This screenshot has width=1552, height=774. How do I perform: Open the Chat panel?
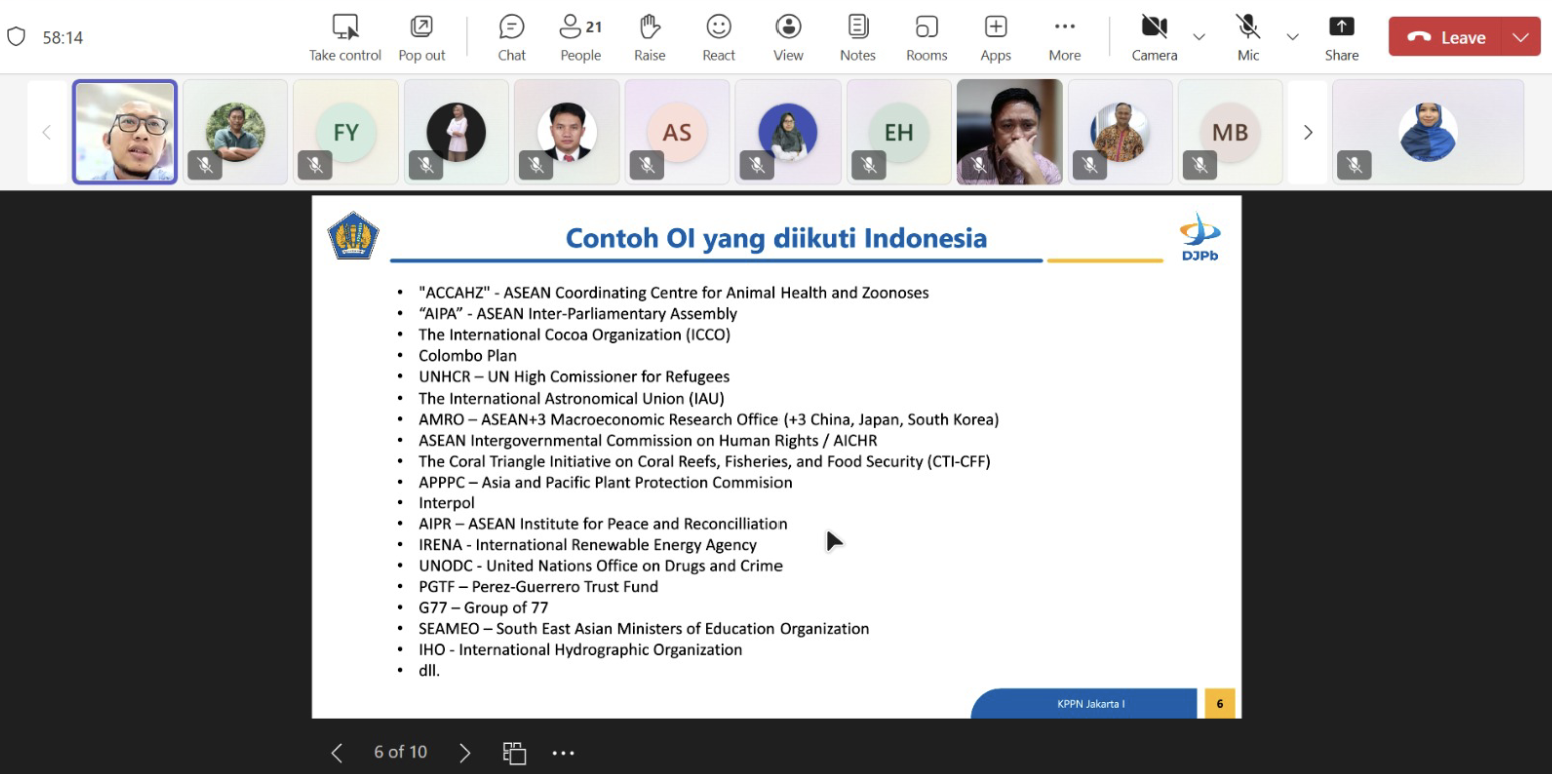(x=511, y=37)
